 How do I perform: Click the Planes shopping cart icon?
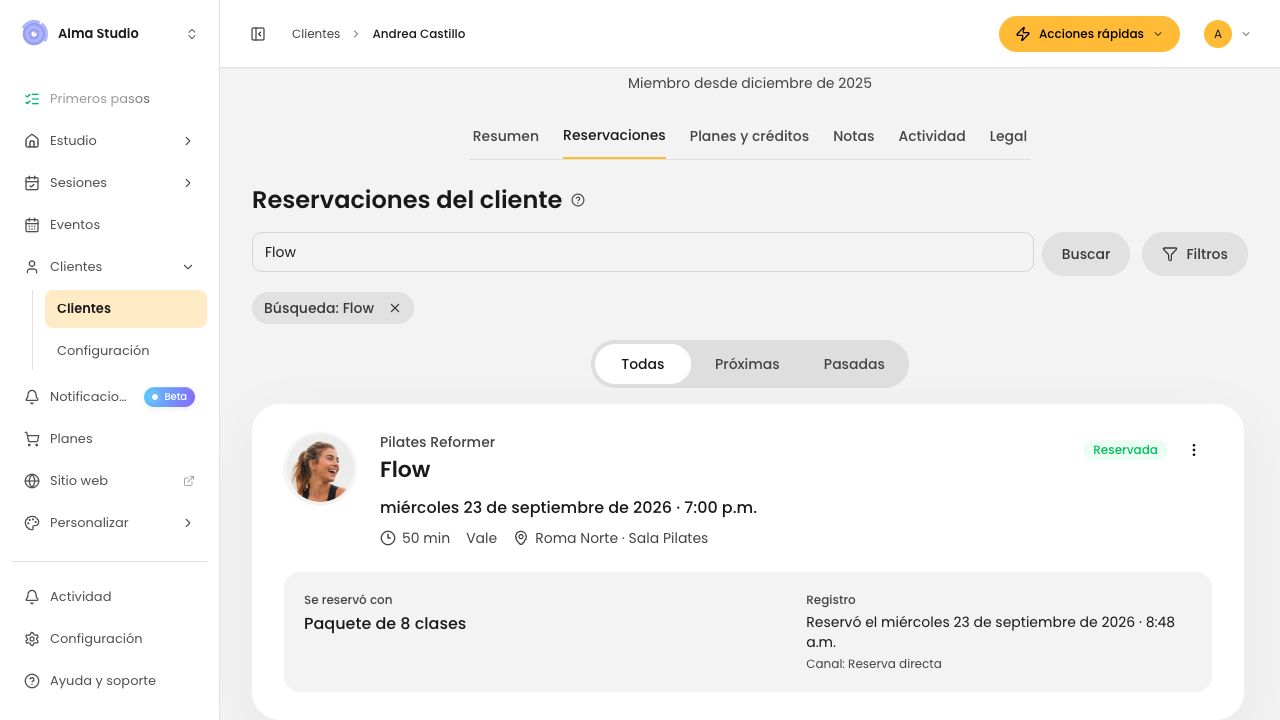tap(32, 439)
